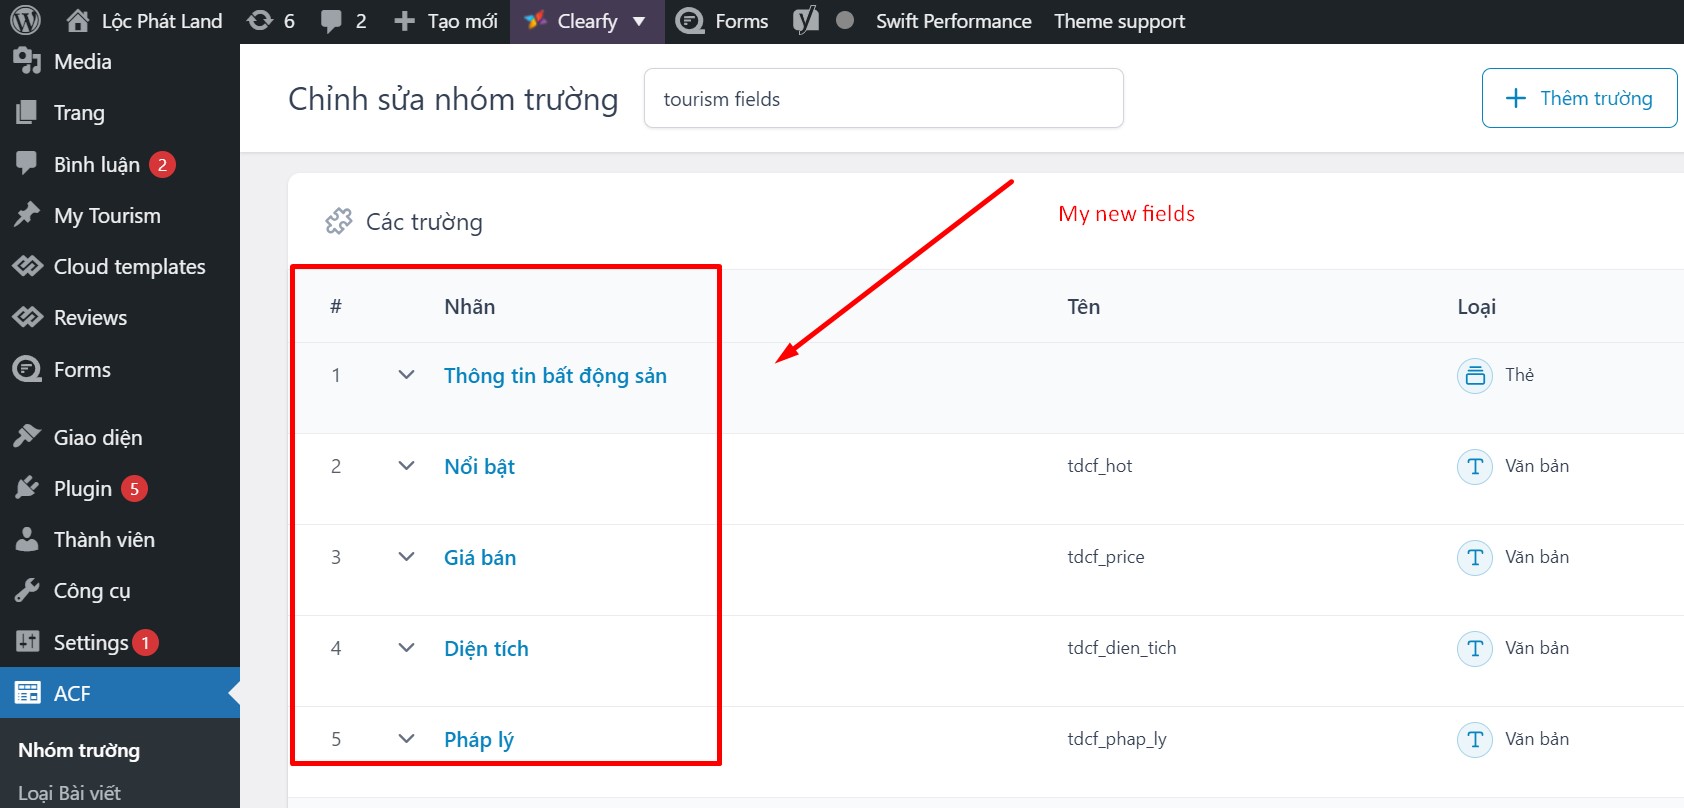The width and height of the screenshot is (1684, 808).
Task: Click the Bình luận badge showing 2
Action: pyautogui.click(x=162, y=164)
